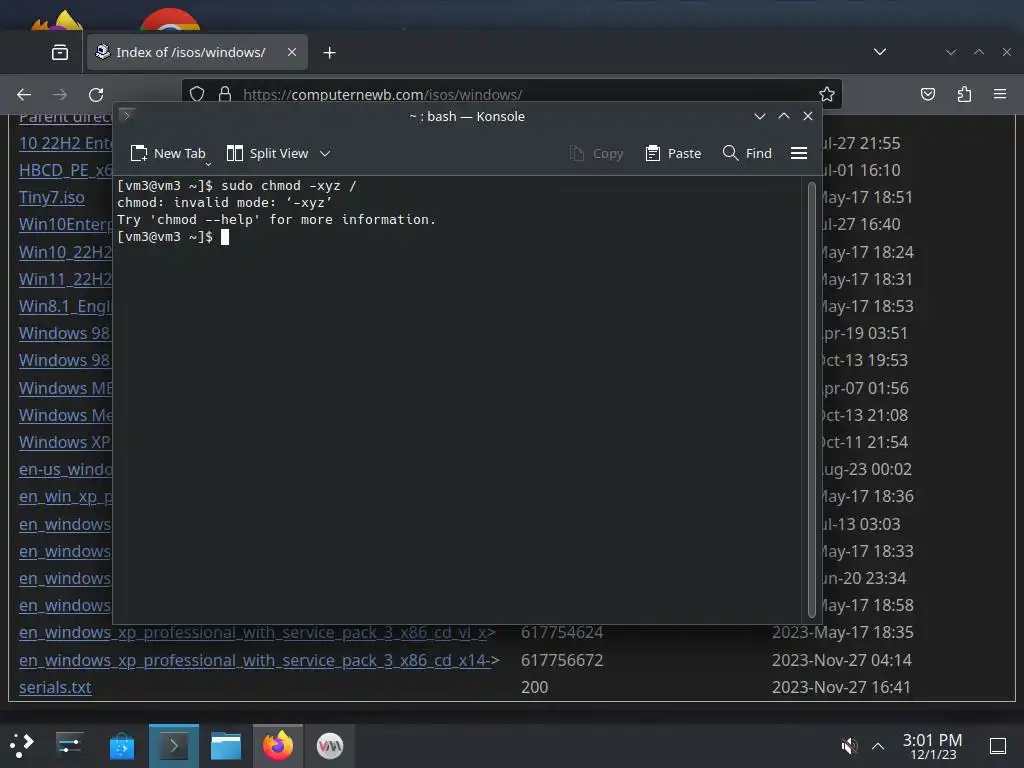This screenshot has width=1024, height=768.
Task: Click Show Desktop icon
Action: 997,746
